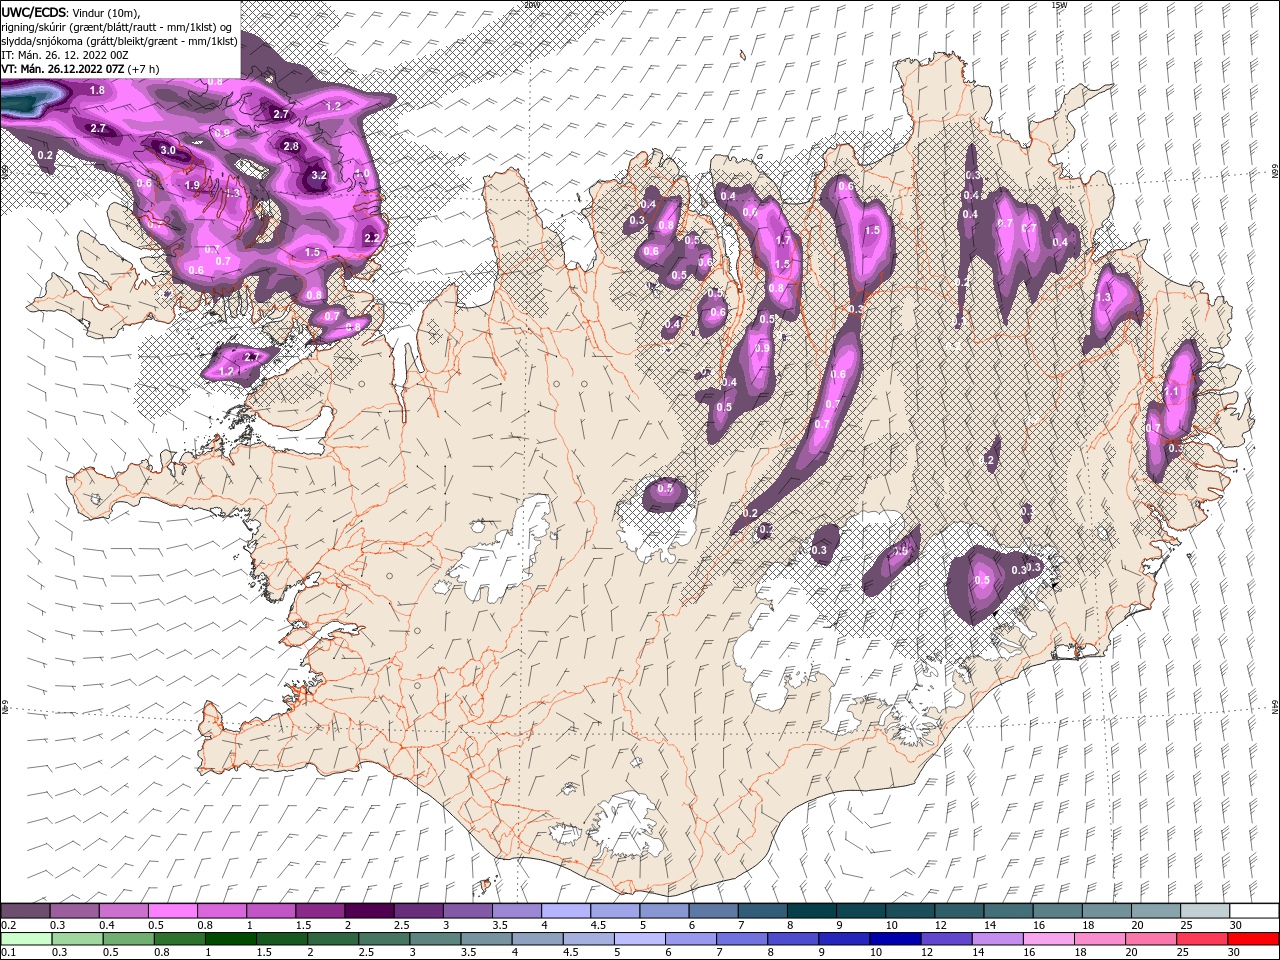Click the medium green swatch between 0.8 and 1 on the lower scale
1280x960 pixels.
[179, 939]
